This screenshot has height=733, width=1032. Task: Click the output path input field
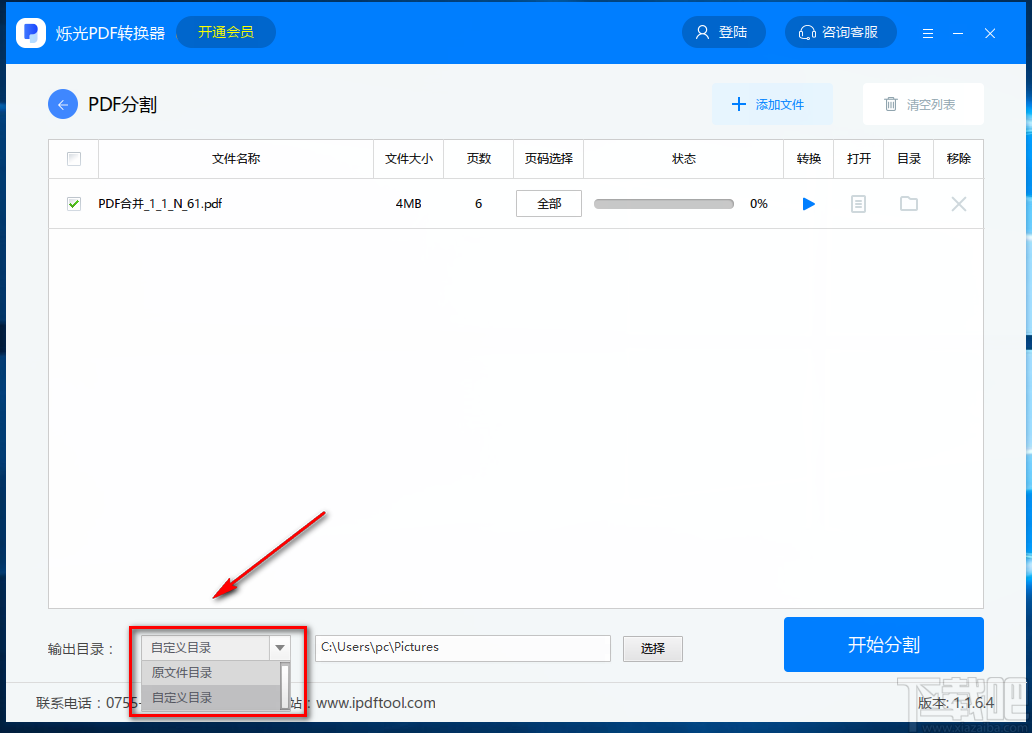point(462,648)
